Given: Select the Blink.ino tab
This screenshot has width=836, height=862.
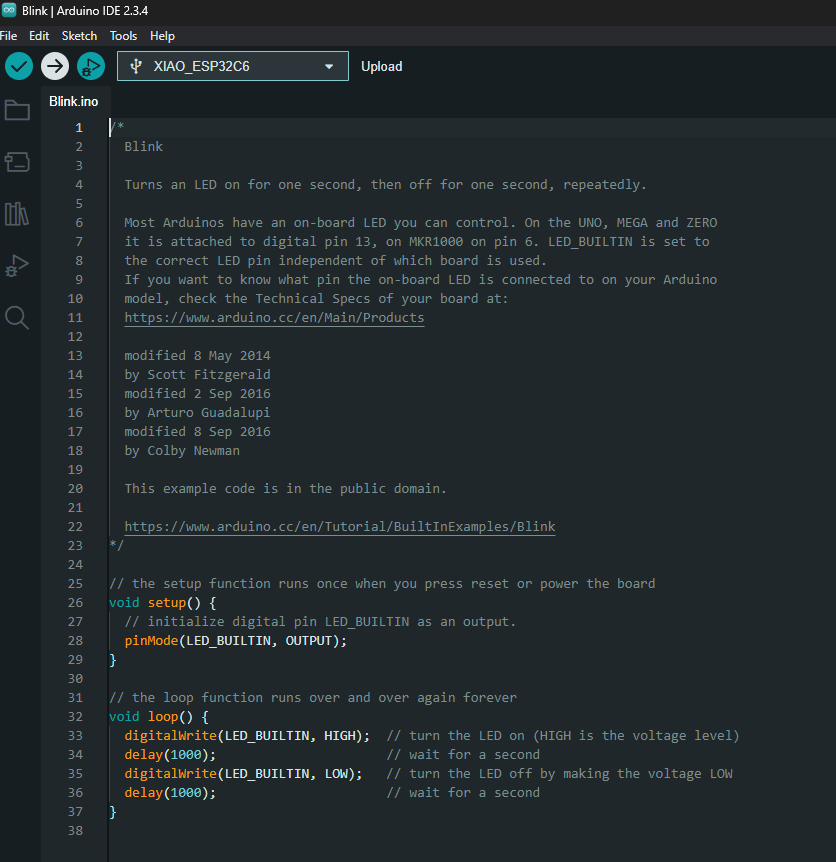Looking at the screenshot, I should (74, 102).
